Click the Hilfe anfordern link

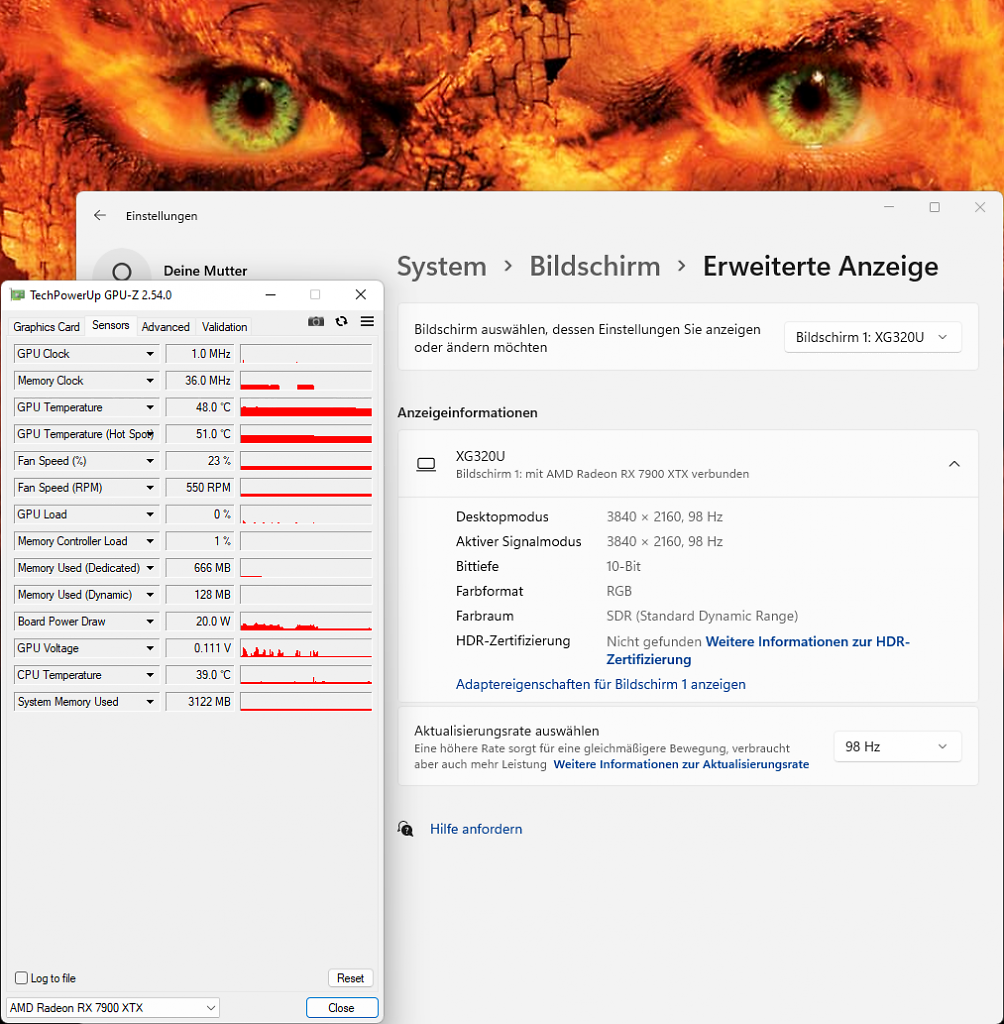(476, 829)
